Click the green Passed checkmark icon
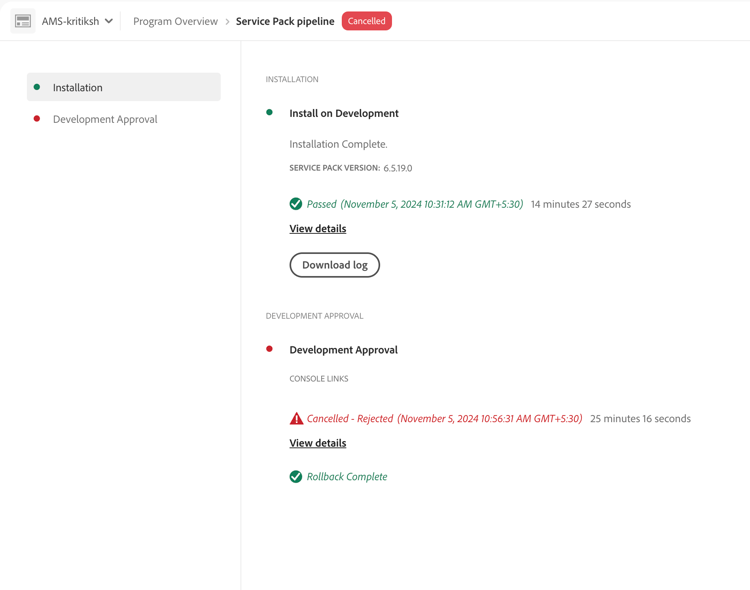750x590 pixels. pyautogui.click(x=296, y=204)
